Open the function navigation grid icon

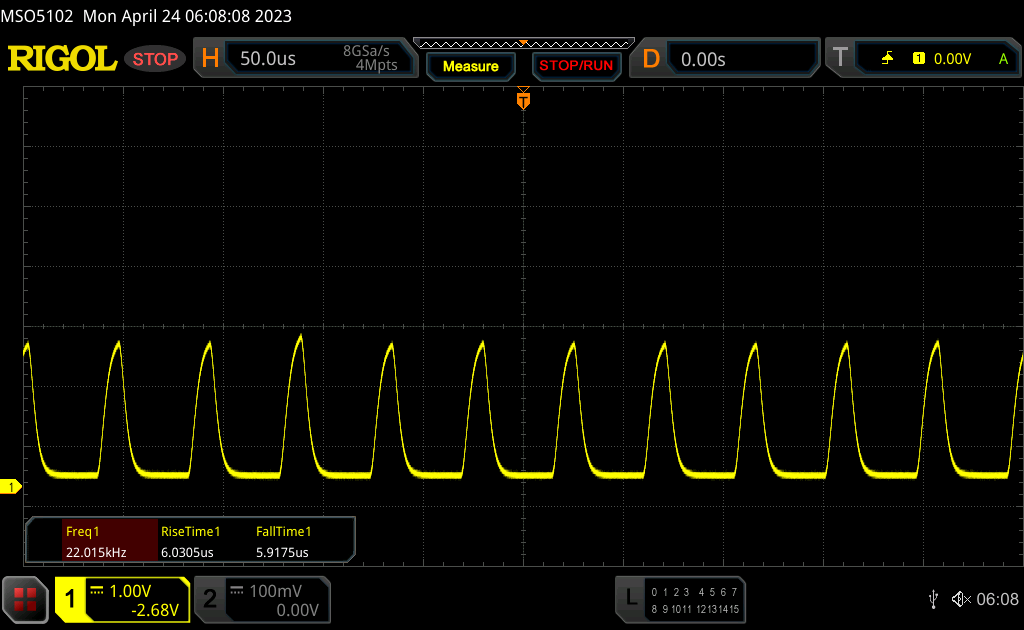click(25, 599)
